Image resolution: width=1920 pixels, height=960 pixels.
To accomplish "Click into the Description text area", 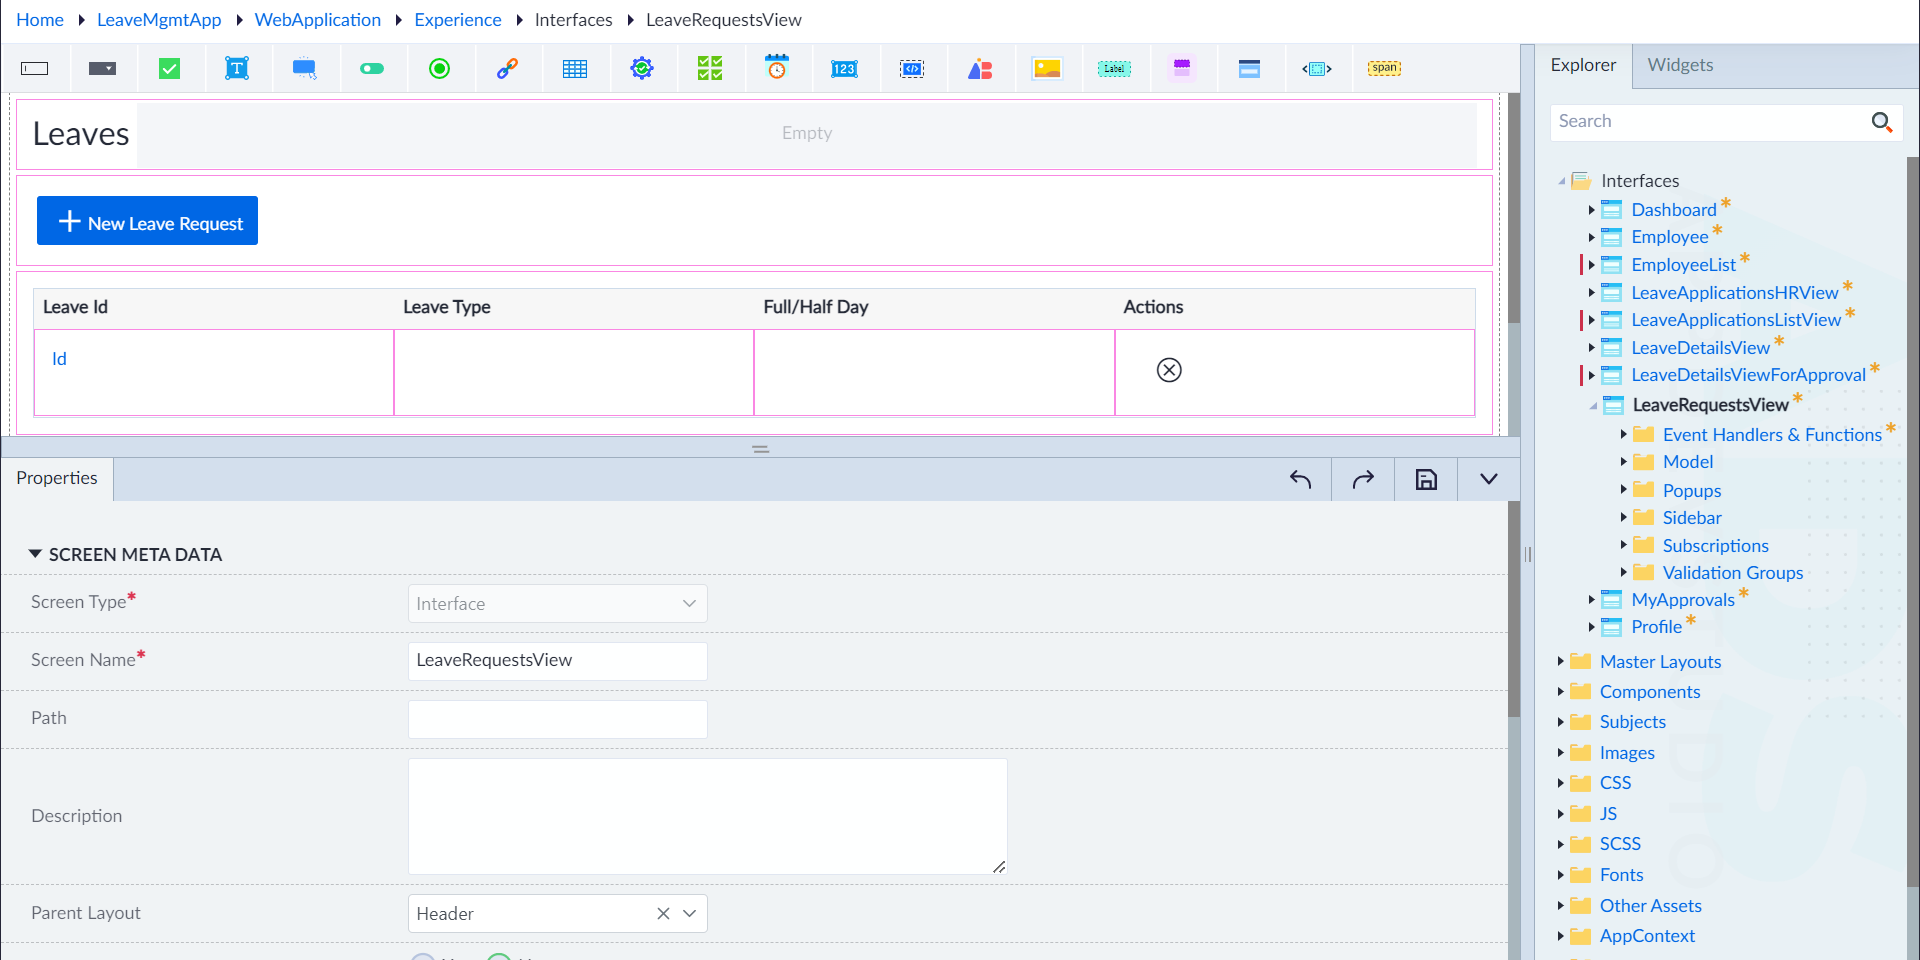I will (x=708, y=816).
